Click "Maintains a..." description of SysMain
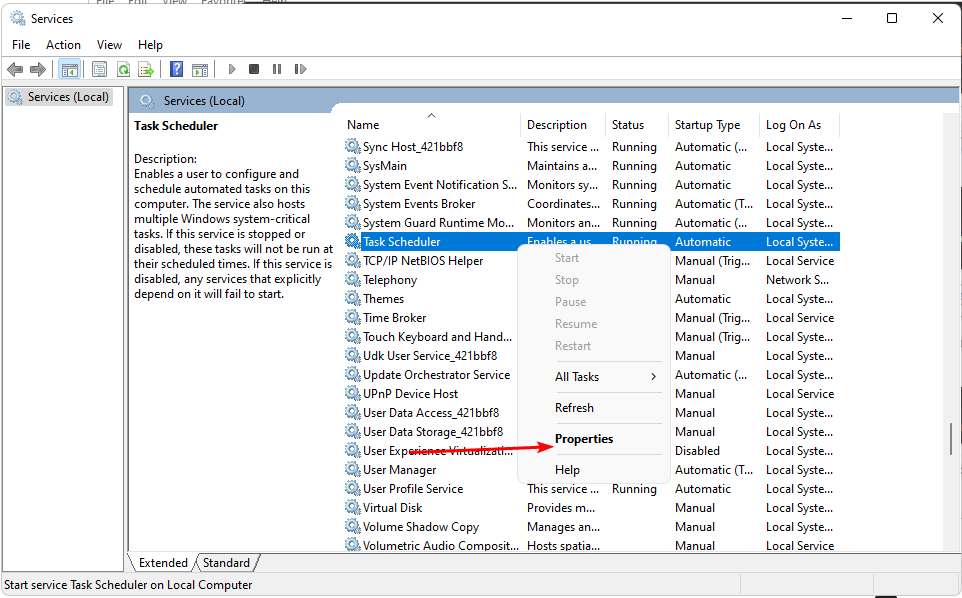Image resolution: width=962 pixels, height=598 pixels. coord(561,166)
